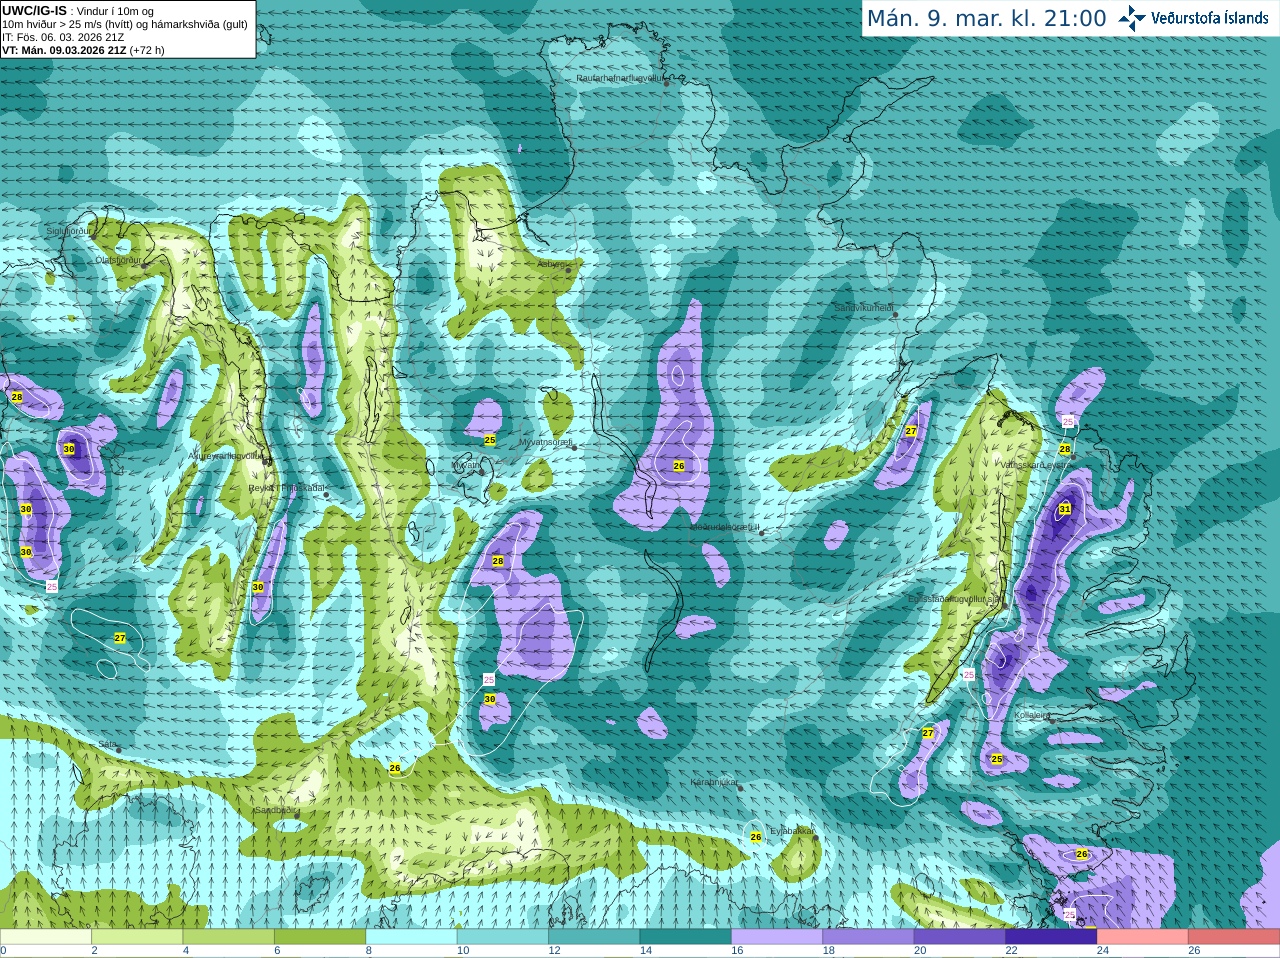Viewport: 1280px width, 958px height.
Task: Pick the 0–2 m/s pale legend swatch
Action: [46, 937]
